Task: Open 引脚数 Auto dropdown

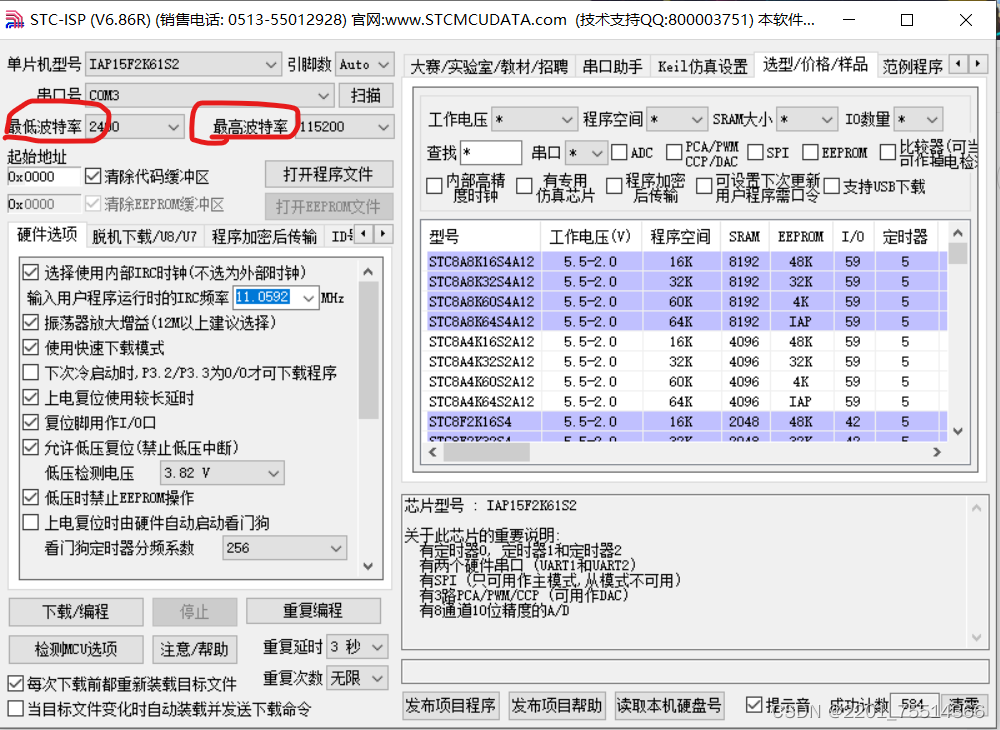Action: tap(364, 64)
